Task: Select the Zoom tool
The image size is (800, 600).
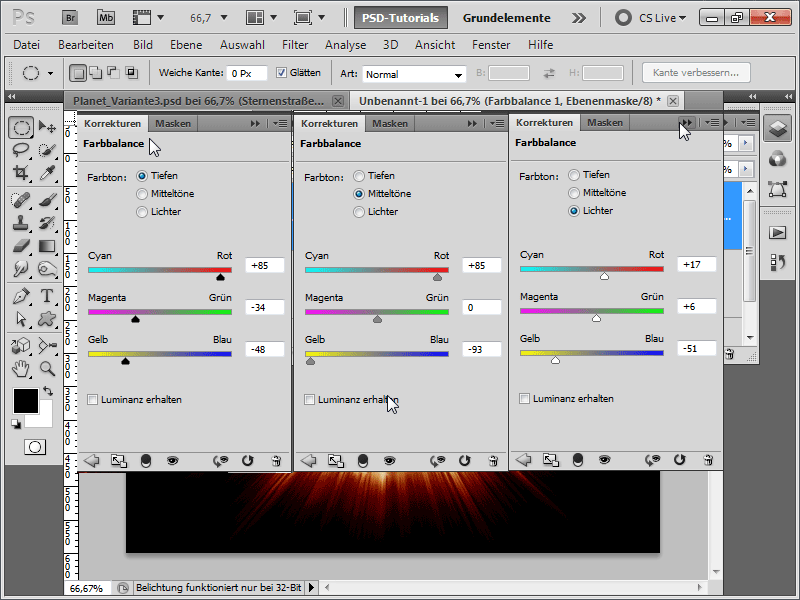Action: pos(47,369)
